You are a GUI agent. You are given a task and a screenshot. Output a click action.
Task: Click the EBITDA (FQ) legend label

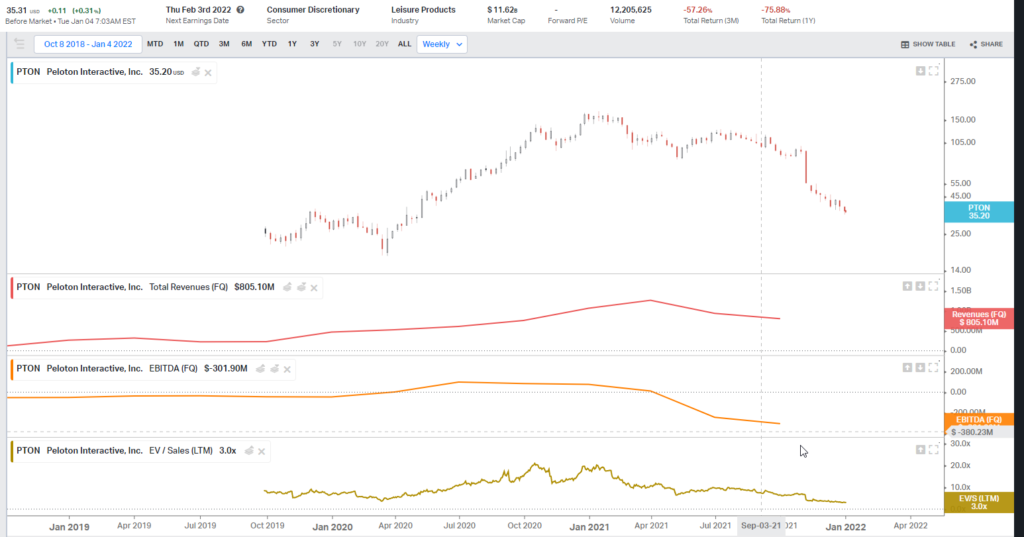tap(173, 368)
